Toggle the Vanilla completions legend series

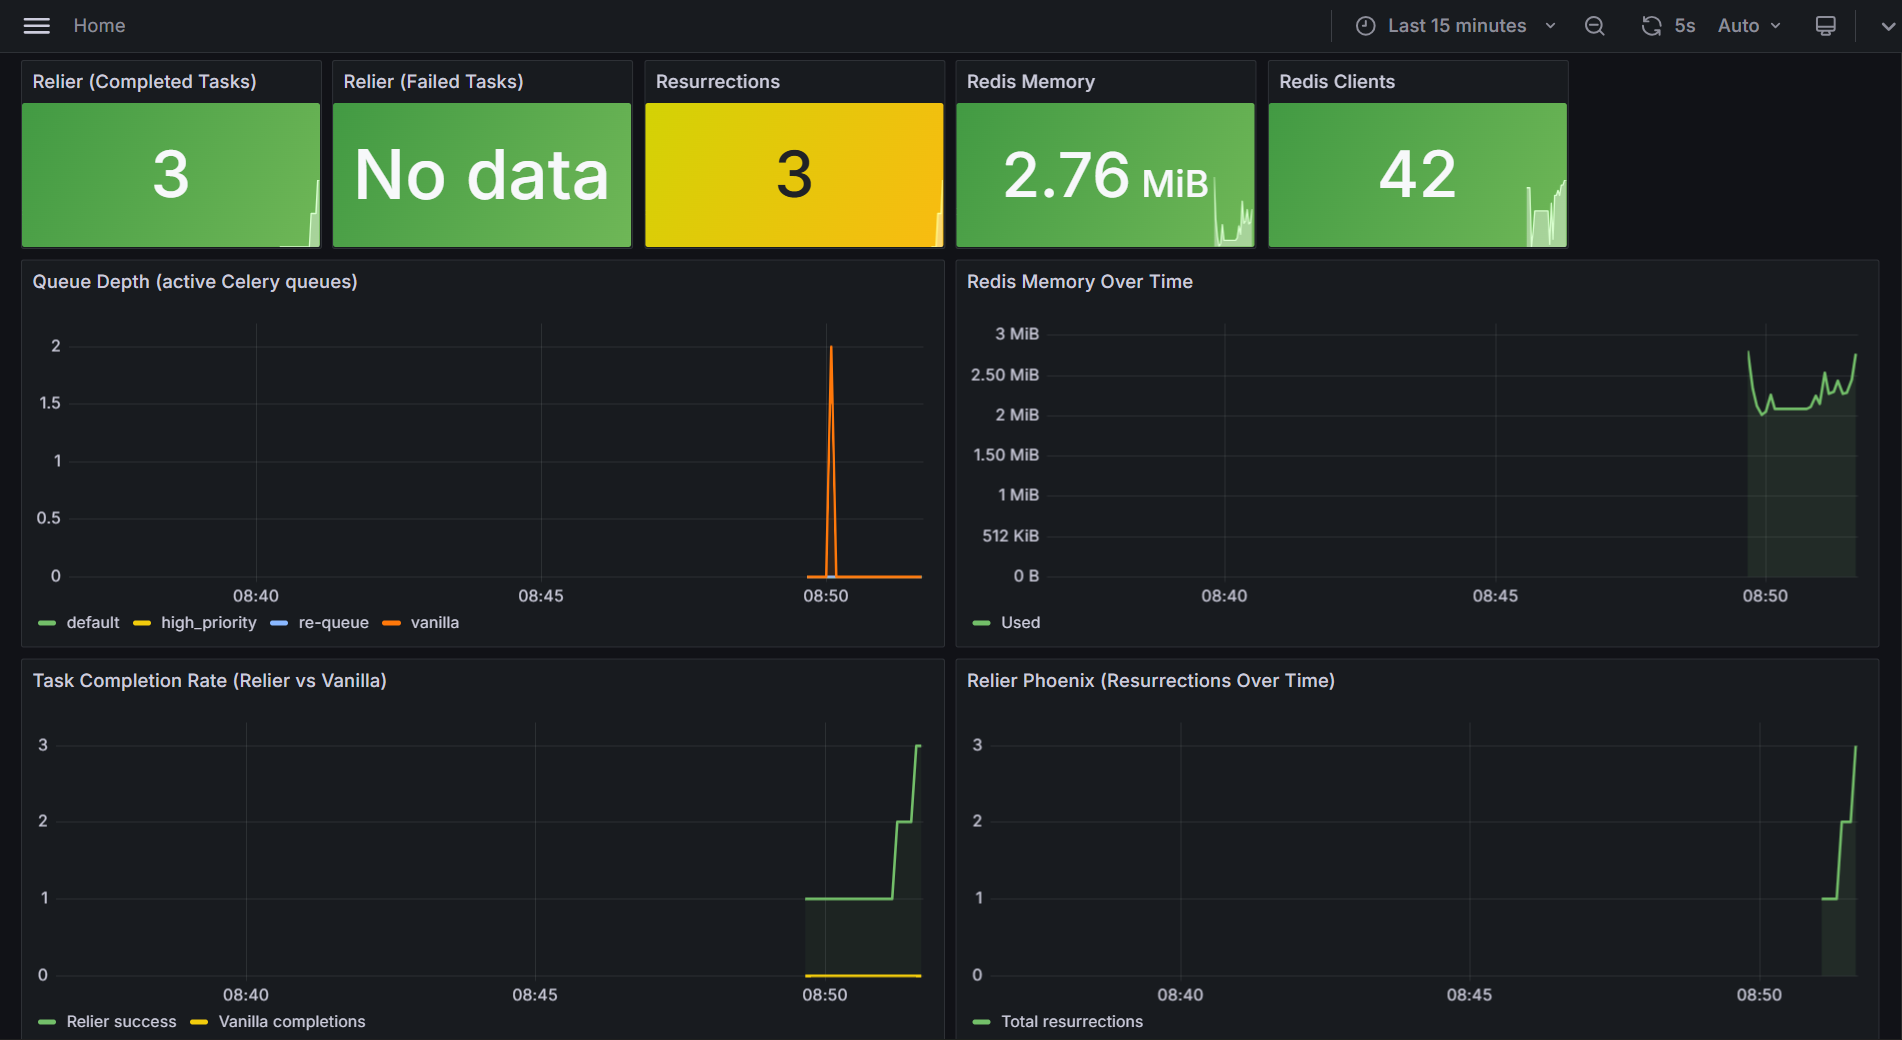click(x=292, y=1022)
